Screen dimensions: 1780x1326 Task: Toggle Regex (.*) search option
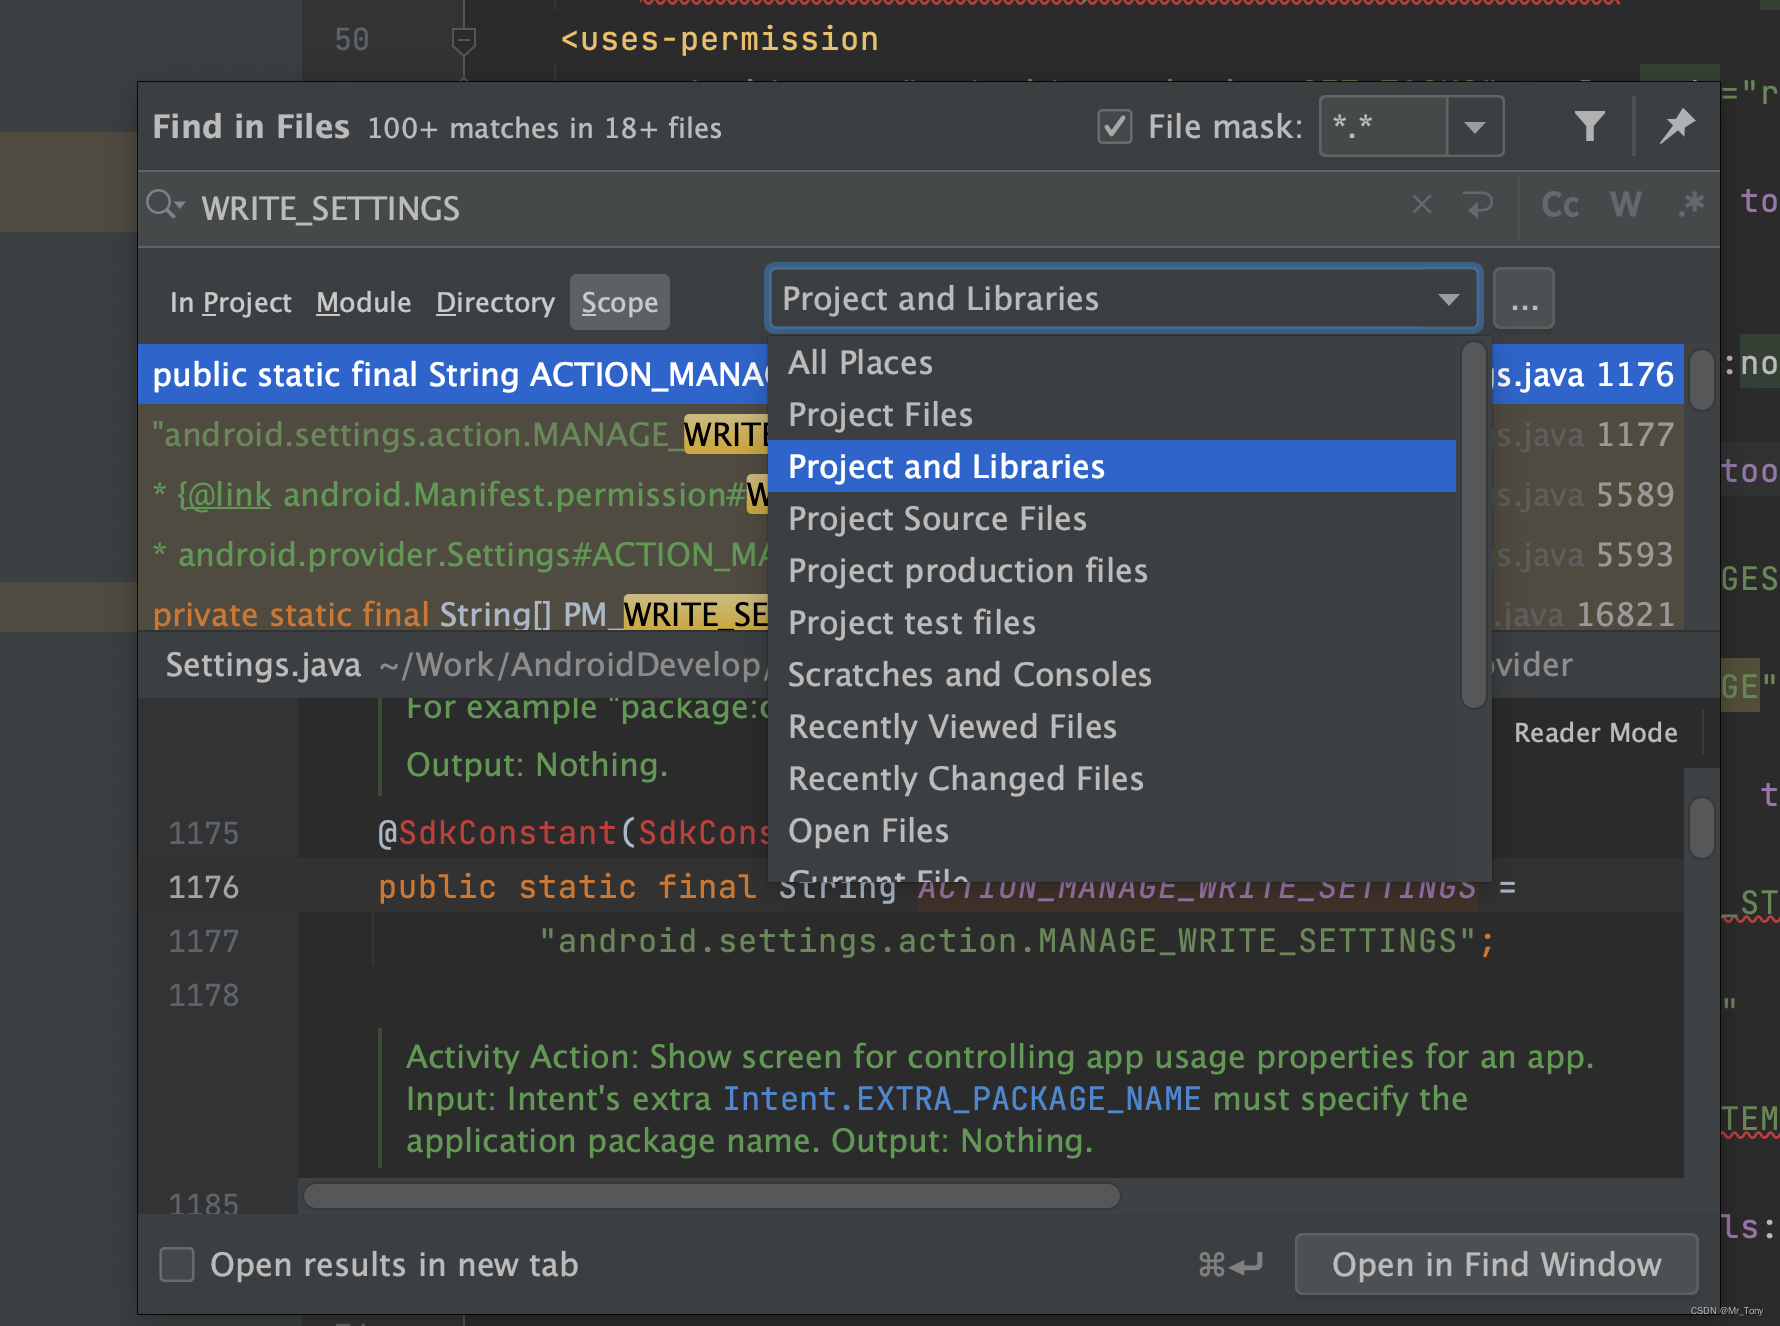pyautogui.click(x=1691, y=205)
